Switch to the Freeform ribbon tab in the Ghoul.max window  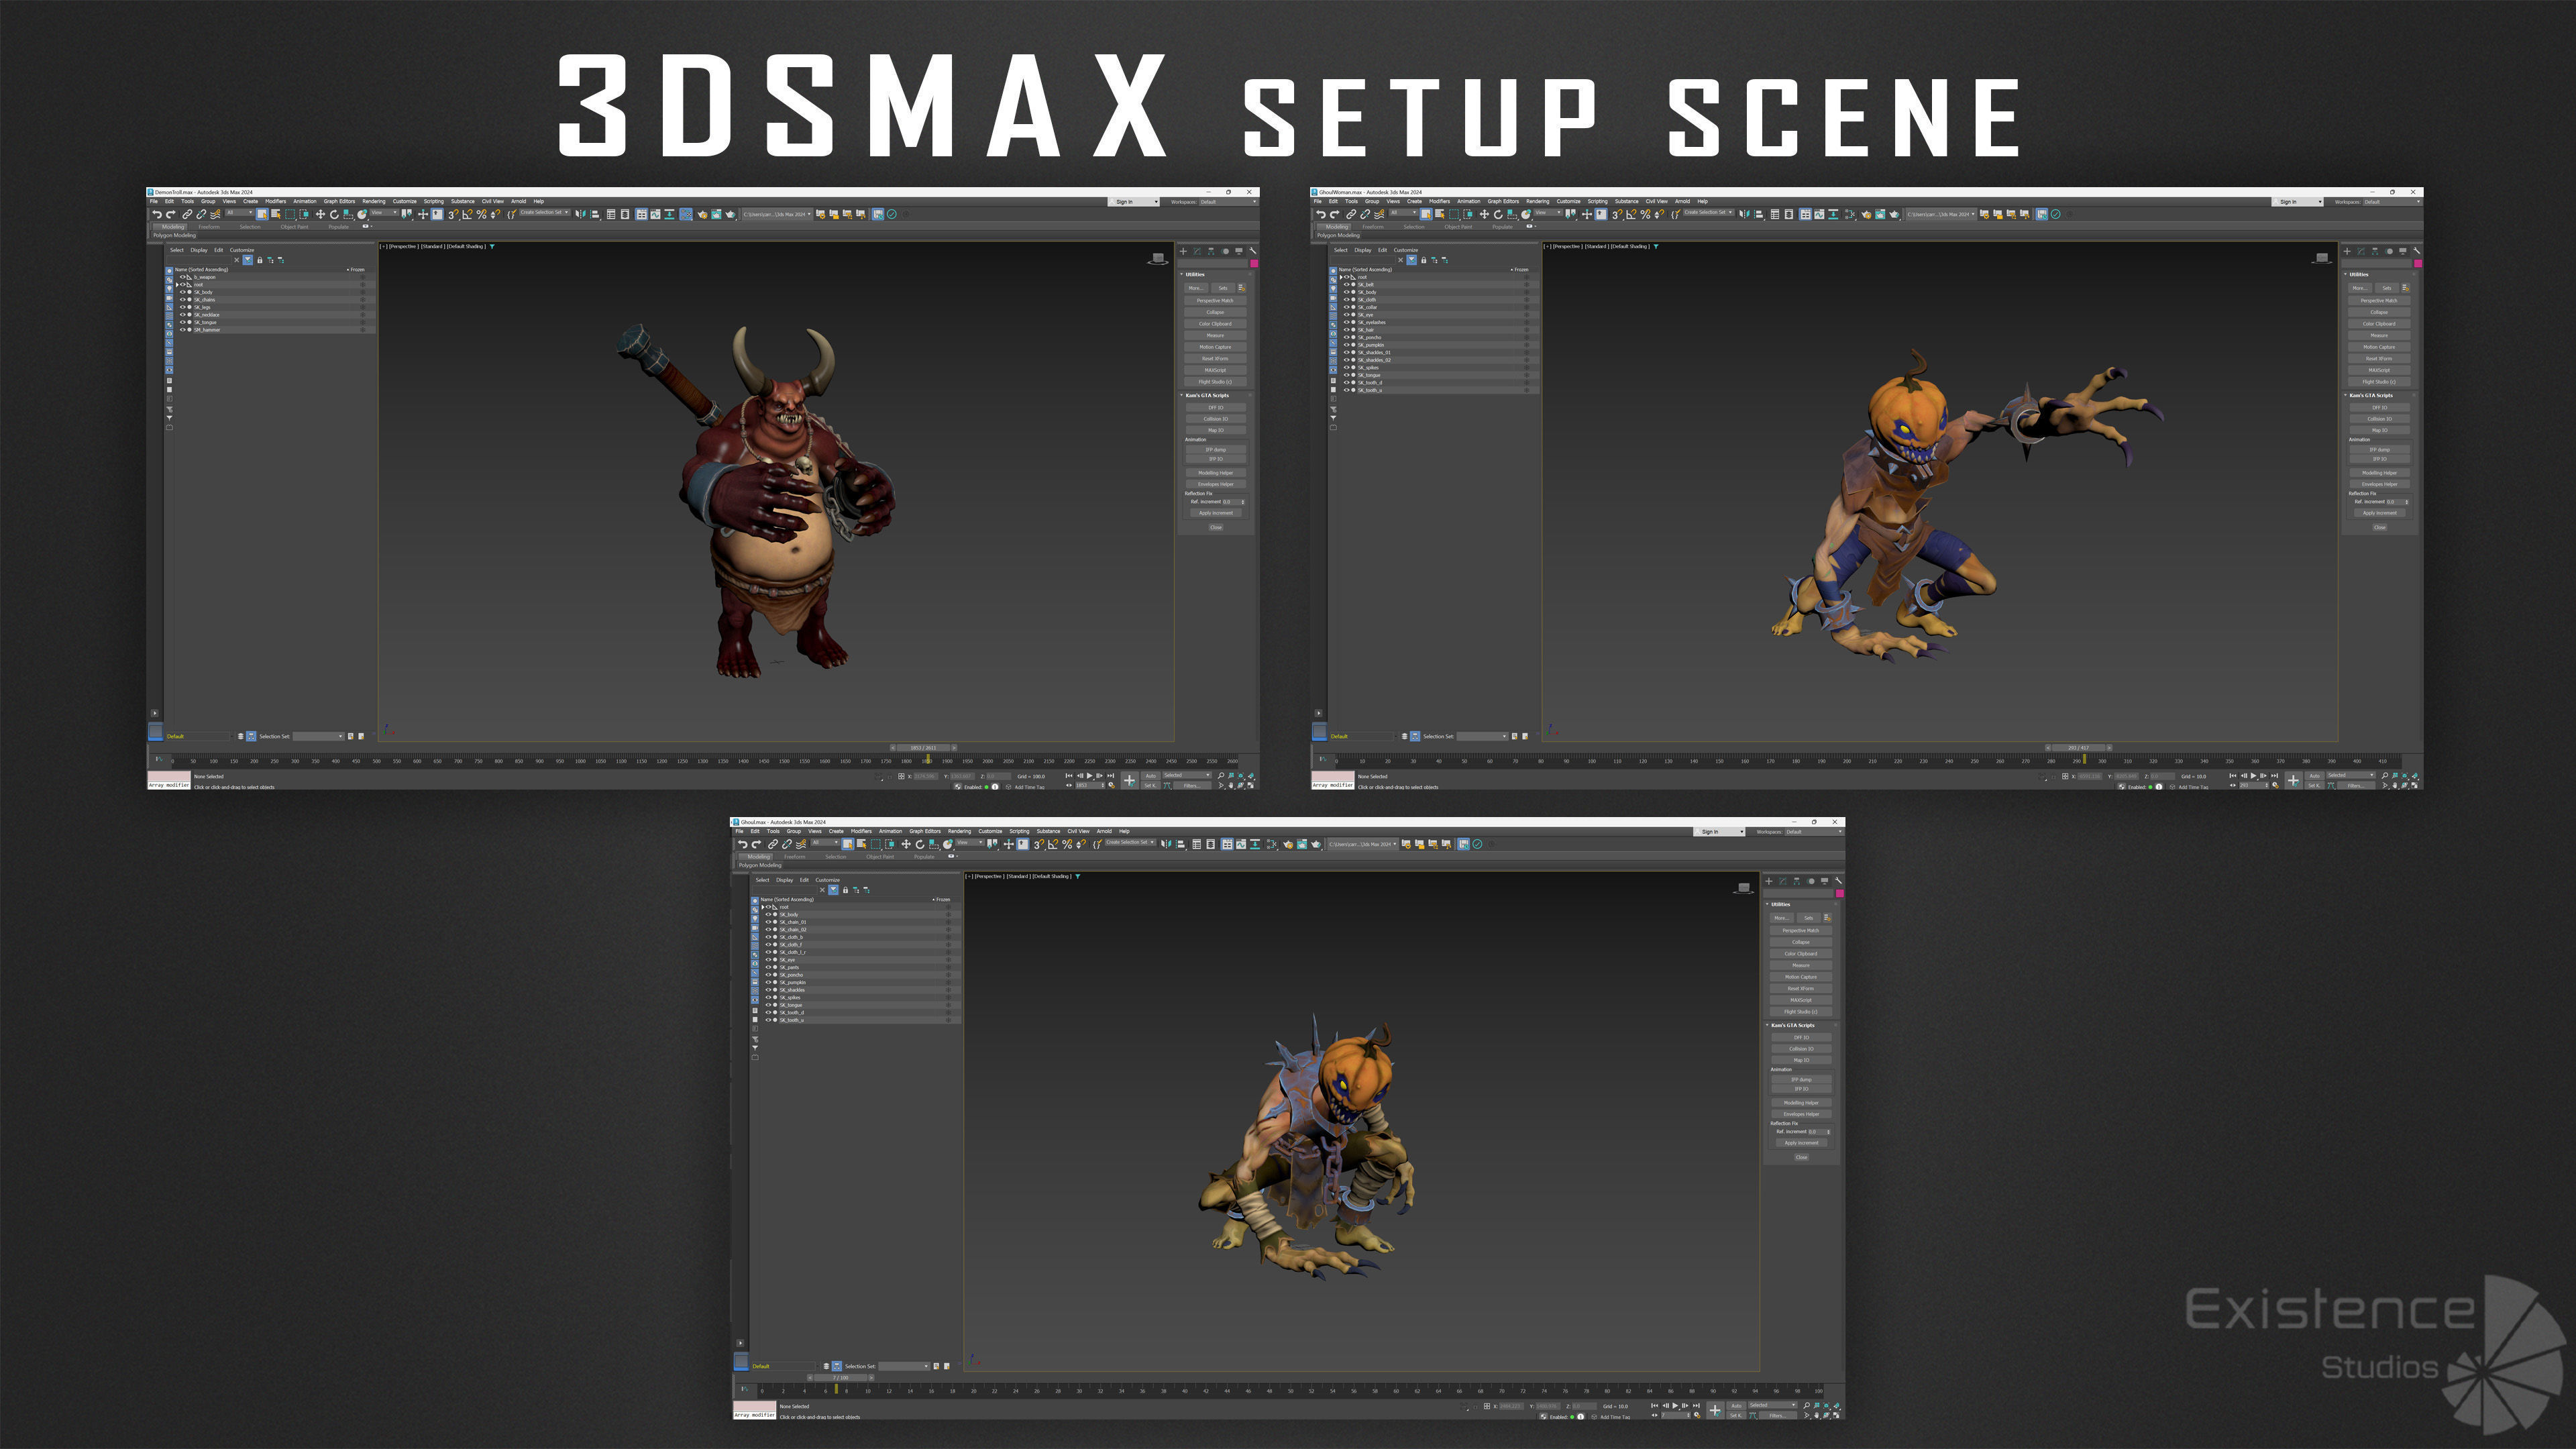tap(794, 857)
